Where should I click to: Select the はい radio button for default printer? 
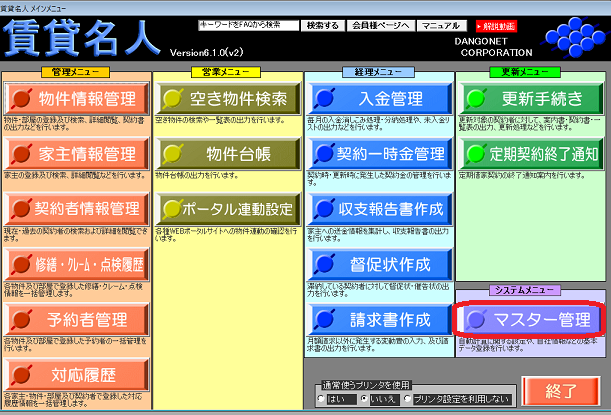(323, 399)
